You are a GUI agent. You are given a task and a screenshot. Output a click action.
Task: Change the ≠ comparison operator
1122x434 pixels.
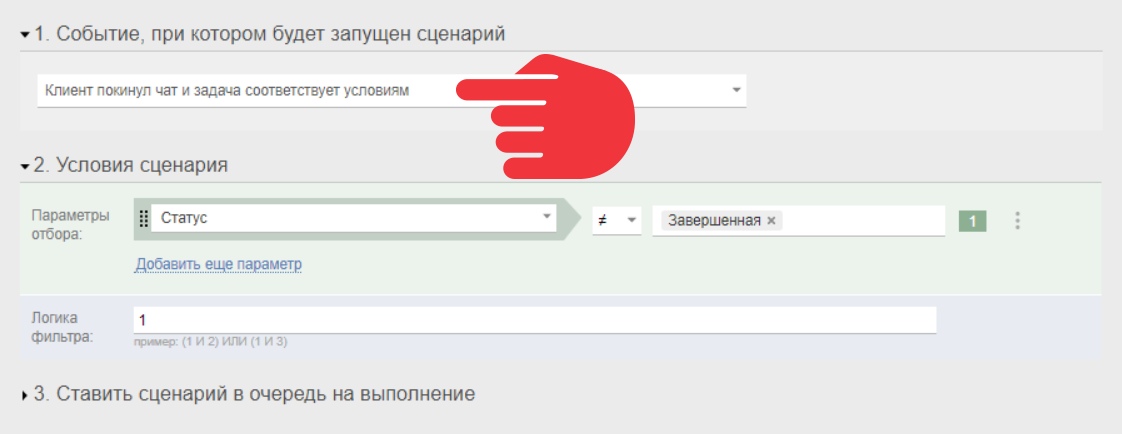(617, 220)
